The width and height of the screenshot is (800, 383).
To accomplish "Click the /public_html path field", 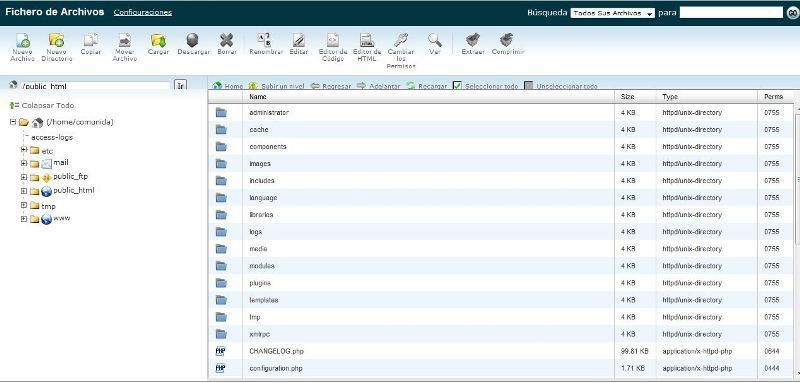I will (95, 86).
